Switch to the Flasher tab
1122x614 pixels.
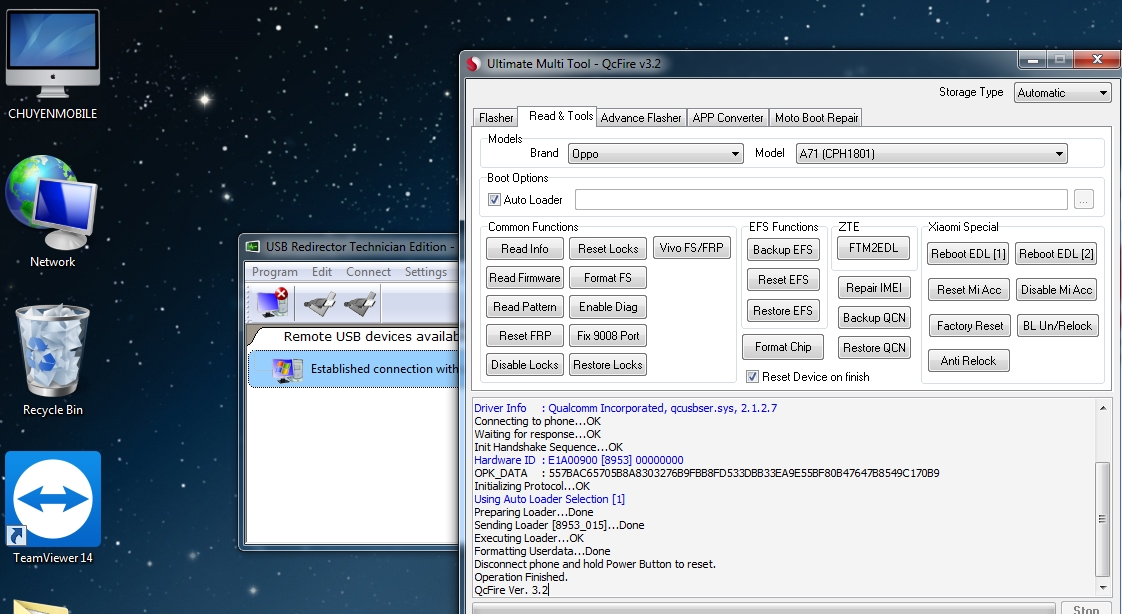click(x=496, y=118)
